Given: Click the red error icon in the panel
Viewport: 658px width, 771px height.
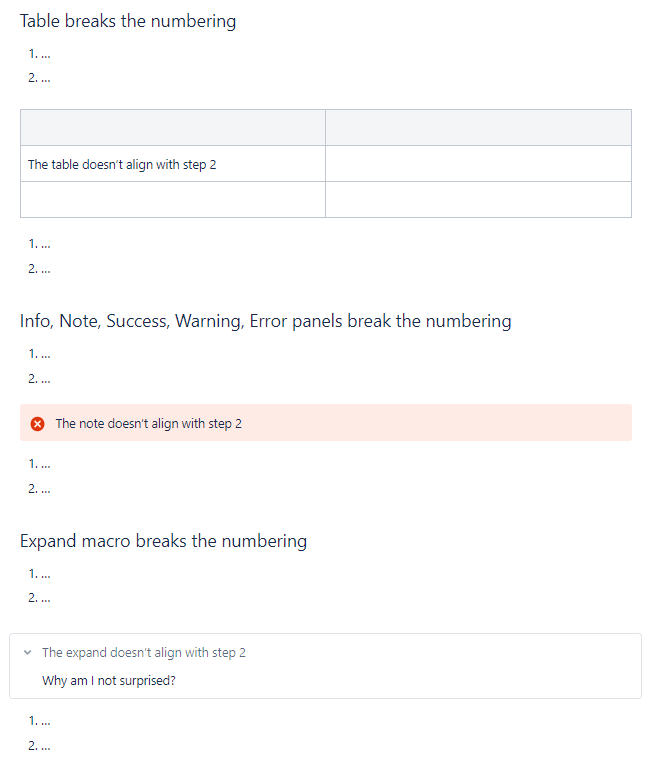Looking at the screenshot, I should pos(37,424).
